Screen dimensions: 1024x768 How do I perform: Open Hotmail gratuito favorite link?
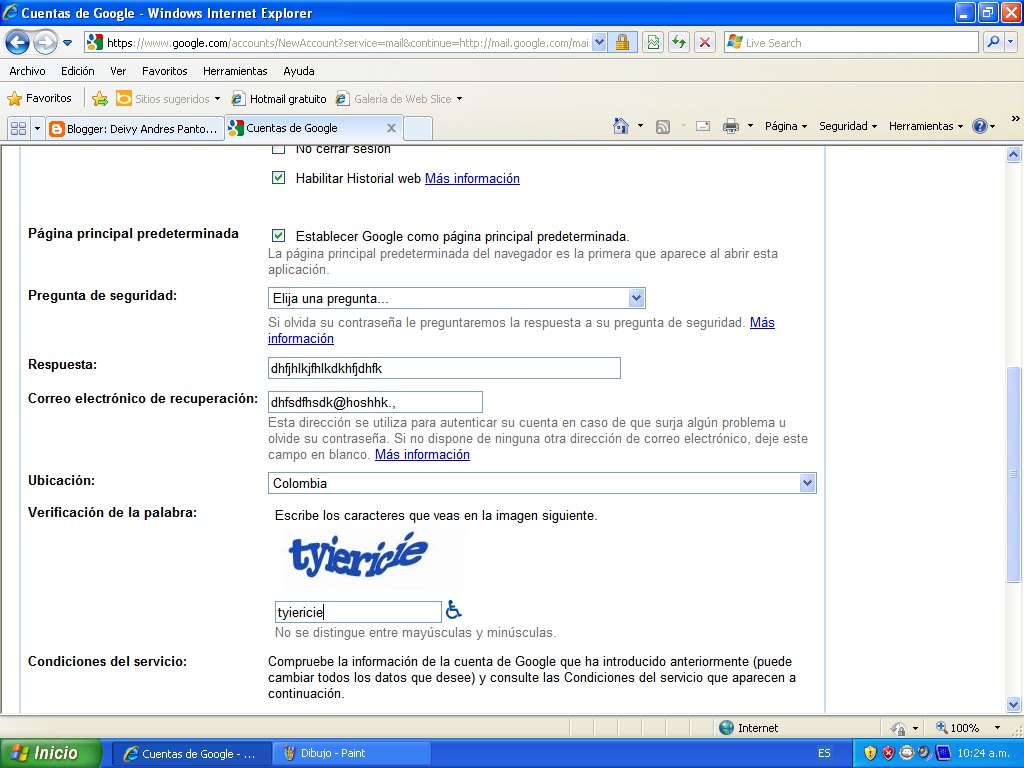[280, 99]
